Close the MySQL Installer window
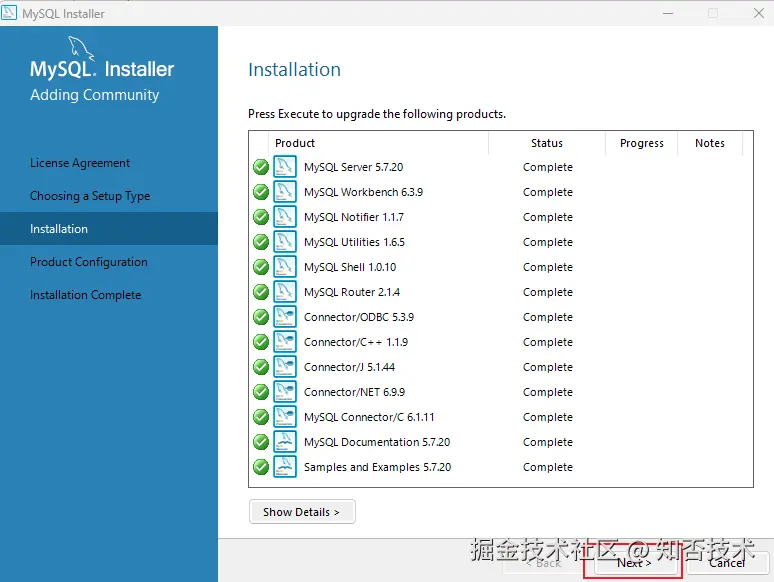Image resolution: width=774 pixels, height=582 pixels. pyautogui.click(x=759, y=13)
